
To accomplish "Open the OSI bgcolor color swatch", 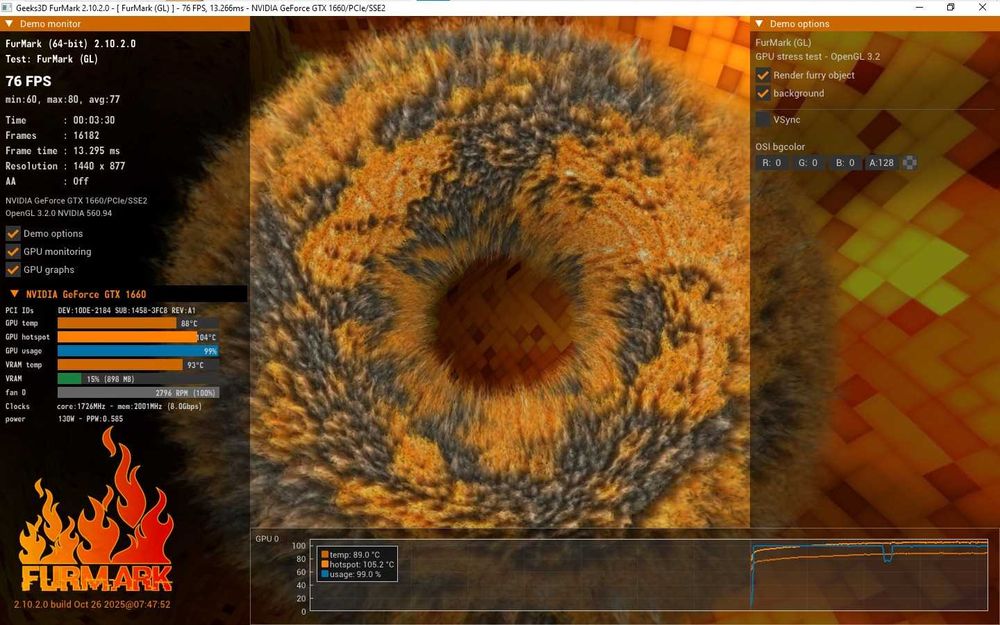I will pyautogui.click(x=910, y=163).
